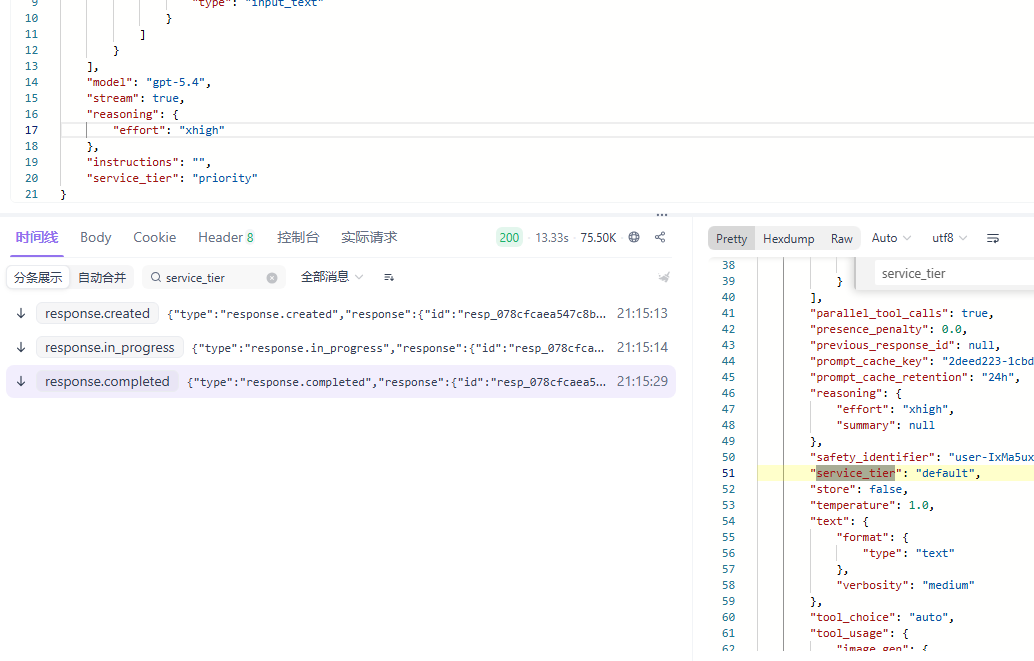Open the 全部消息 message filter dropdown
1034x661 pixels.
[x=332, y=277]
